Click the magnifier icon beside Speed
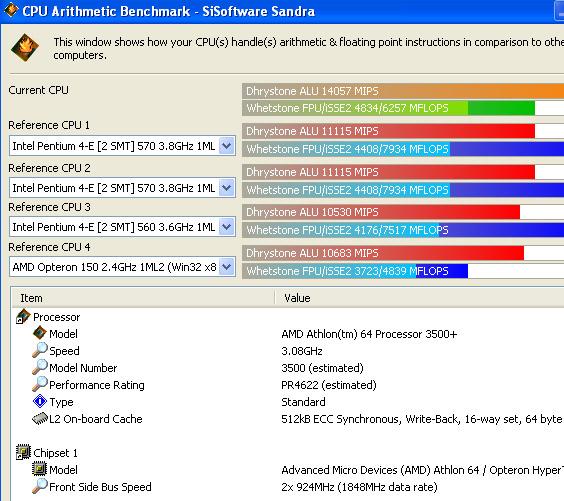Image resolution: width=564 pixels, height=501 pixels. (x=40, y=350)
